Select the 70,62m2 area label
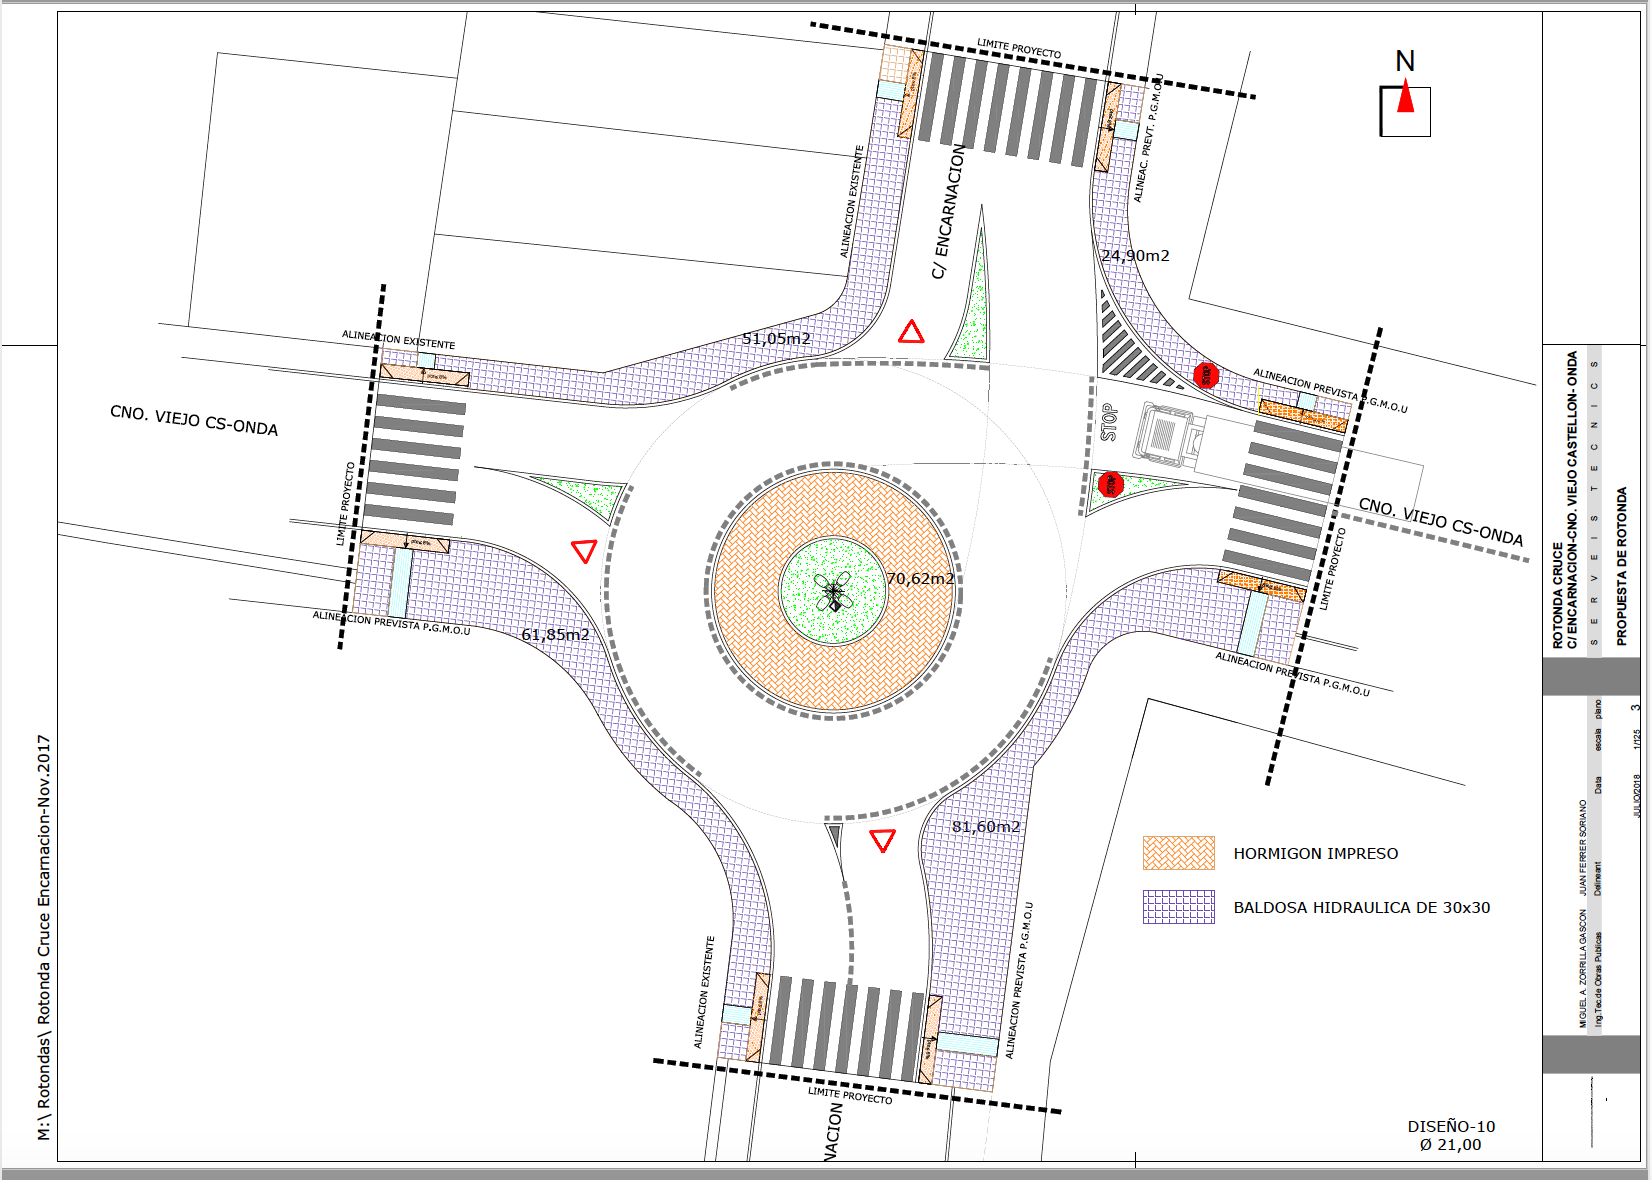Image resolution: width=1652 pixels, height=1180 pixels. click(x=920, y=579)
